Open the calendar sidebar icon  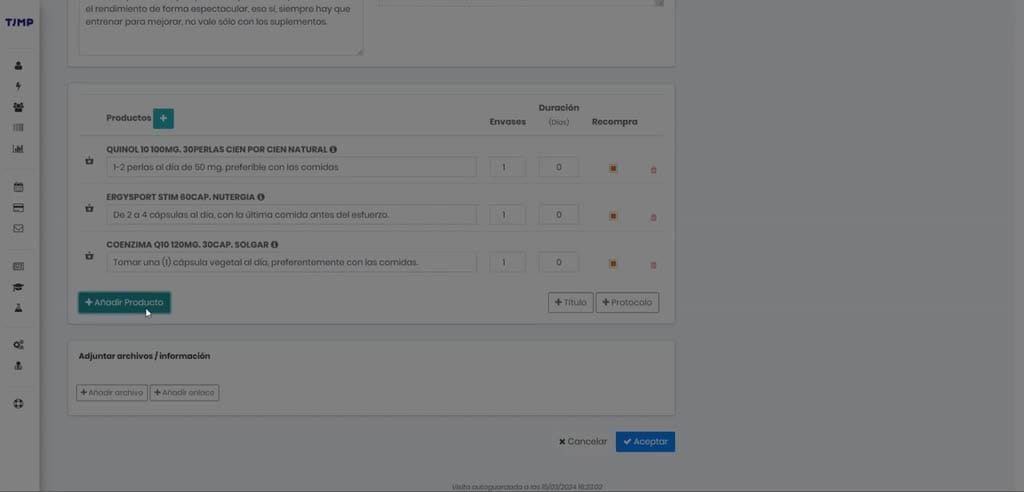18,187
